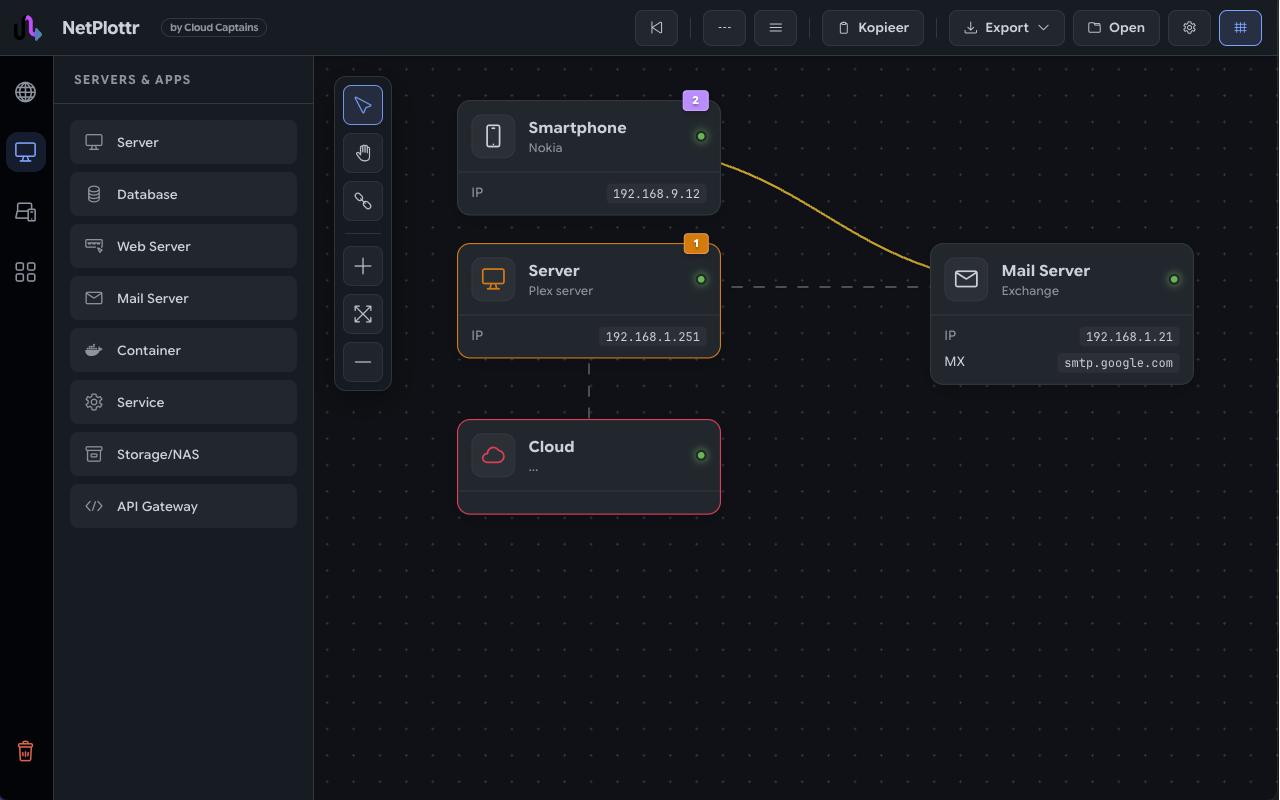The width and height of the screenshot is (1280, 800).
Task: Add a Service element
Action: point(183,402)
